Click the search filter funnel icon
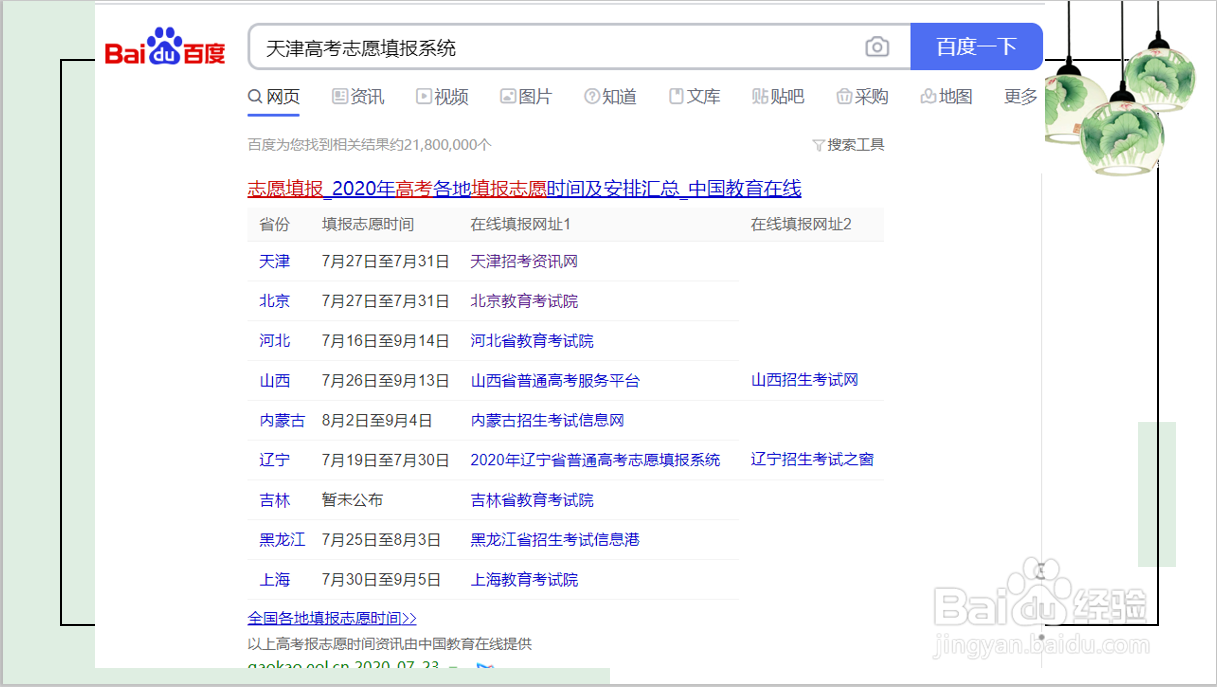The height and width of the screenshot is (687, 1217). click(x=818, y=145)
